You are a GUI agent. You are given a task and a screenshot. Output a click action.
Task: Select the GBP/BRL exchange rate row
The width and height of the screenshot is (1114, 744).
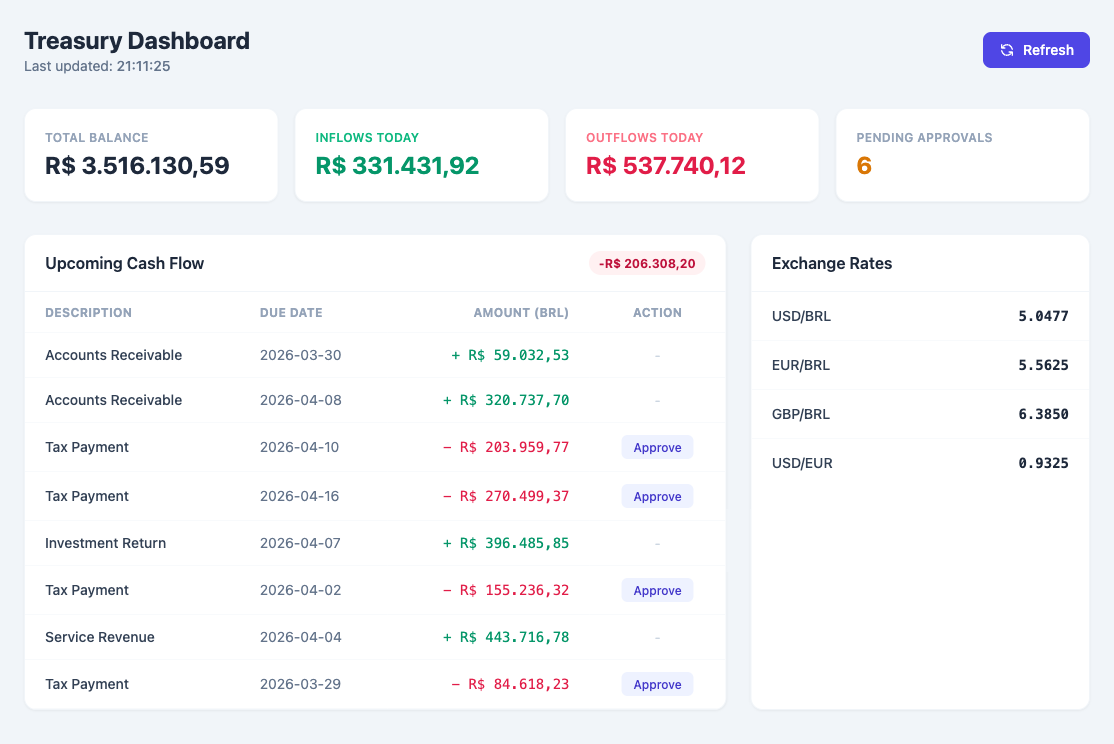[920, 414]
